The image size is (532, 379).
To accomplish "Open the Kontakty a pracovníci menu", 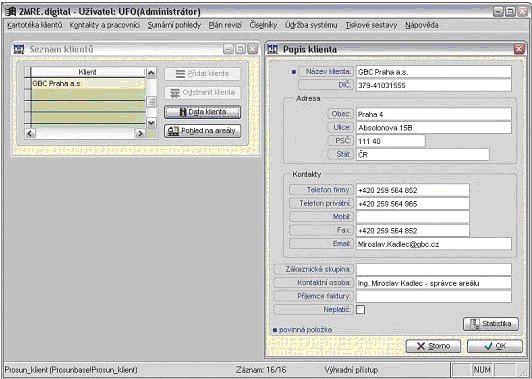I will [104, 25].
